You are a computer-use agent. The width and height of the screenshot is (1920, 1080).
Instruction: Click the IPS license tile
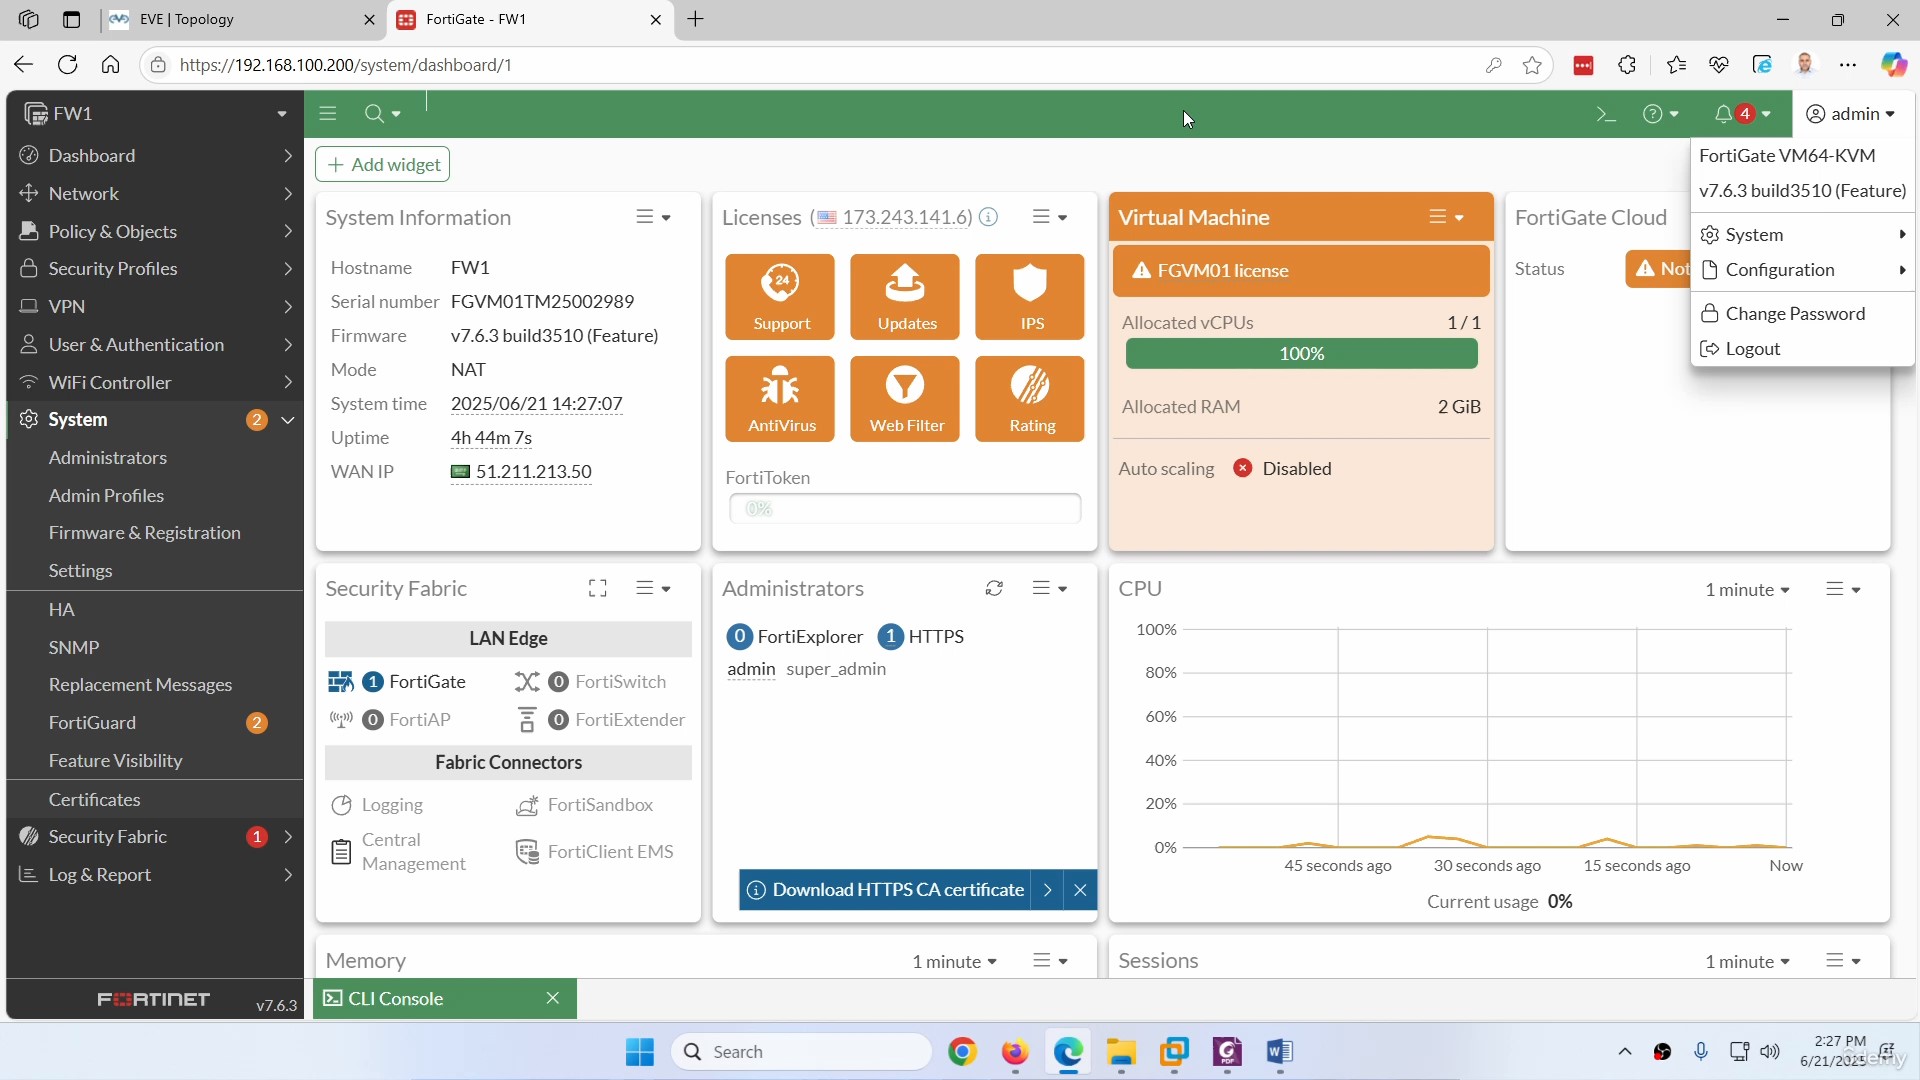click(1030, 297)
